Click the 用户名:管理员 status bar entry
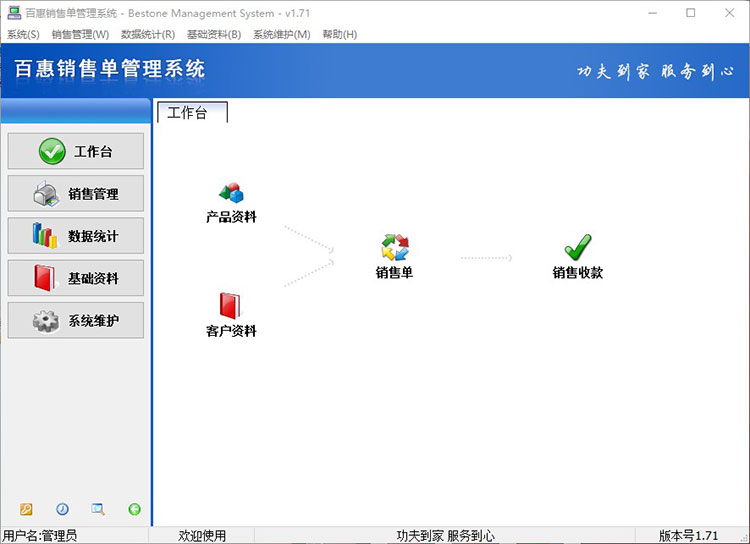This screenshot has width=750, height=544. tap(40, 535)
